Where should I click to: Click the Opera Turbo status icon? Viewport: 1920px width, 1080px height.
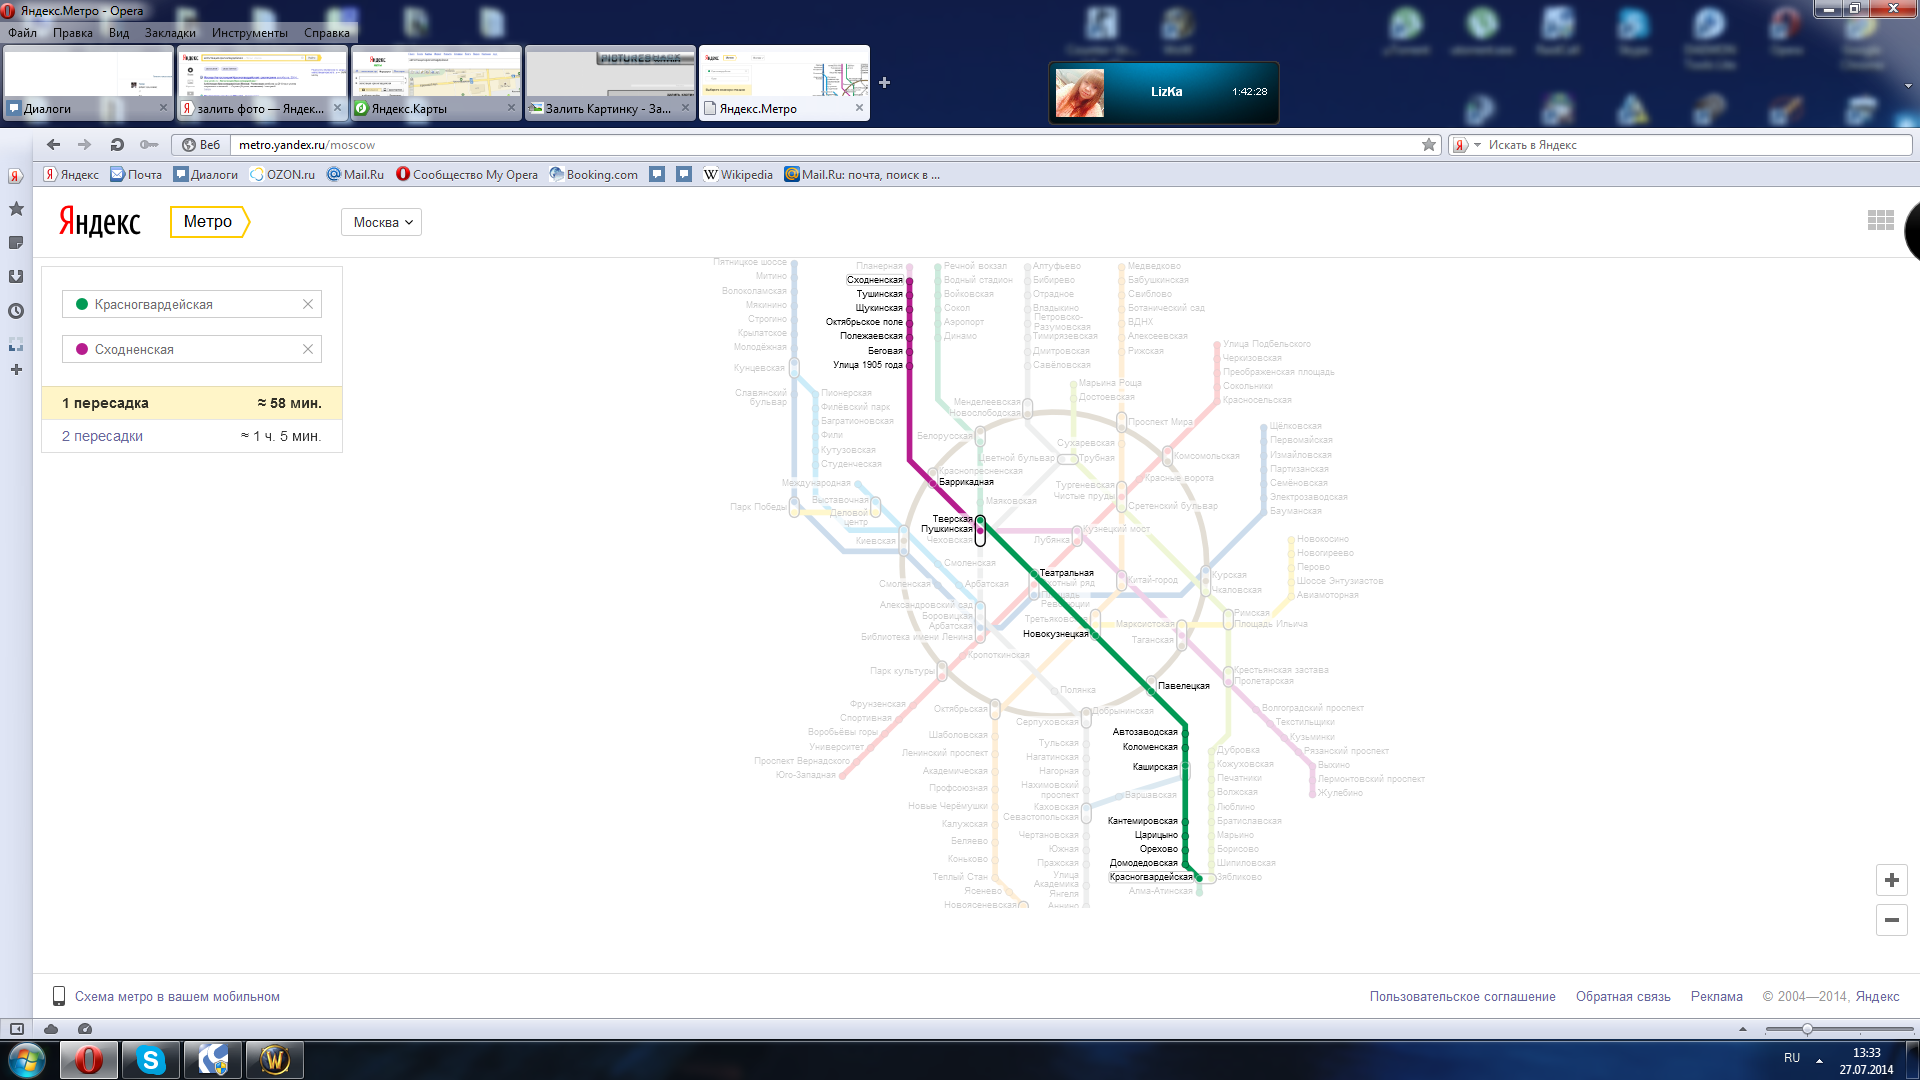(85, 1029)
